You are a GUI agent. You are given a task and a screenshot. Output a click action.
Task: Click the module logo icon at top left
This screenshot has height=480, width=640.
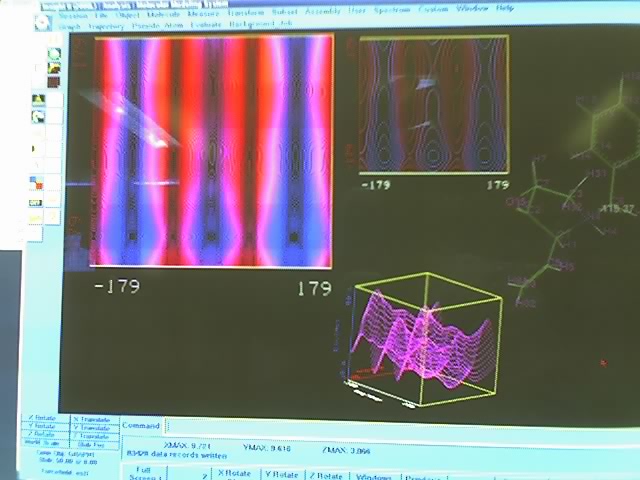click(x=43, y=22)
